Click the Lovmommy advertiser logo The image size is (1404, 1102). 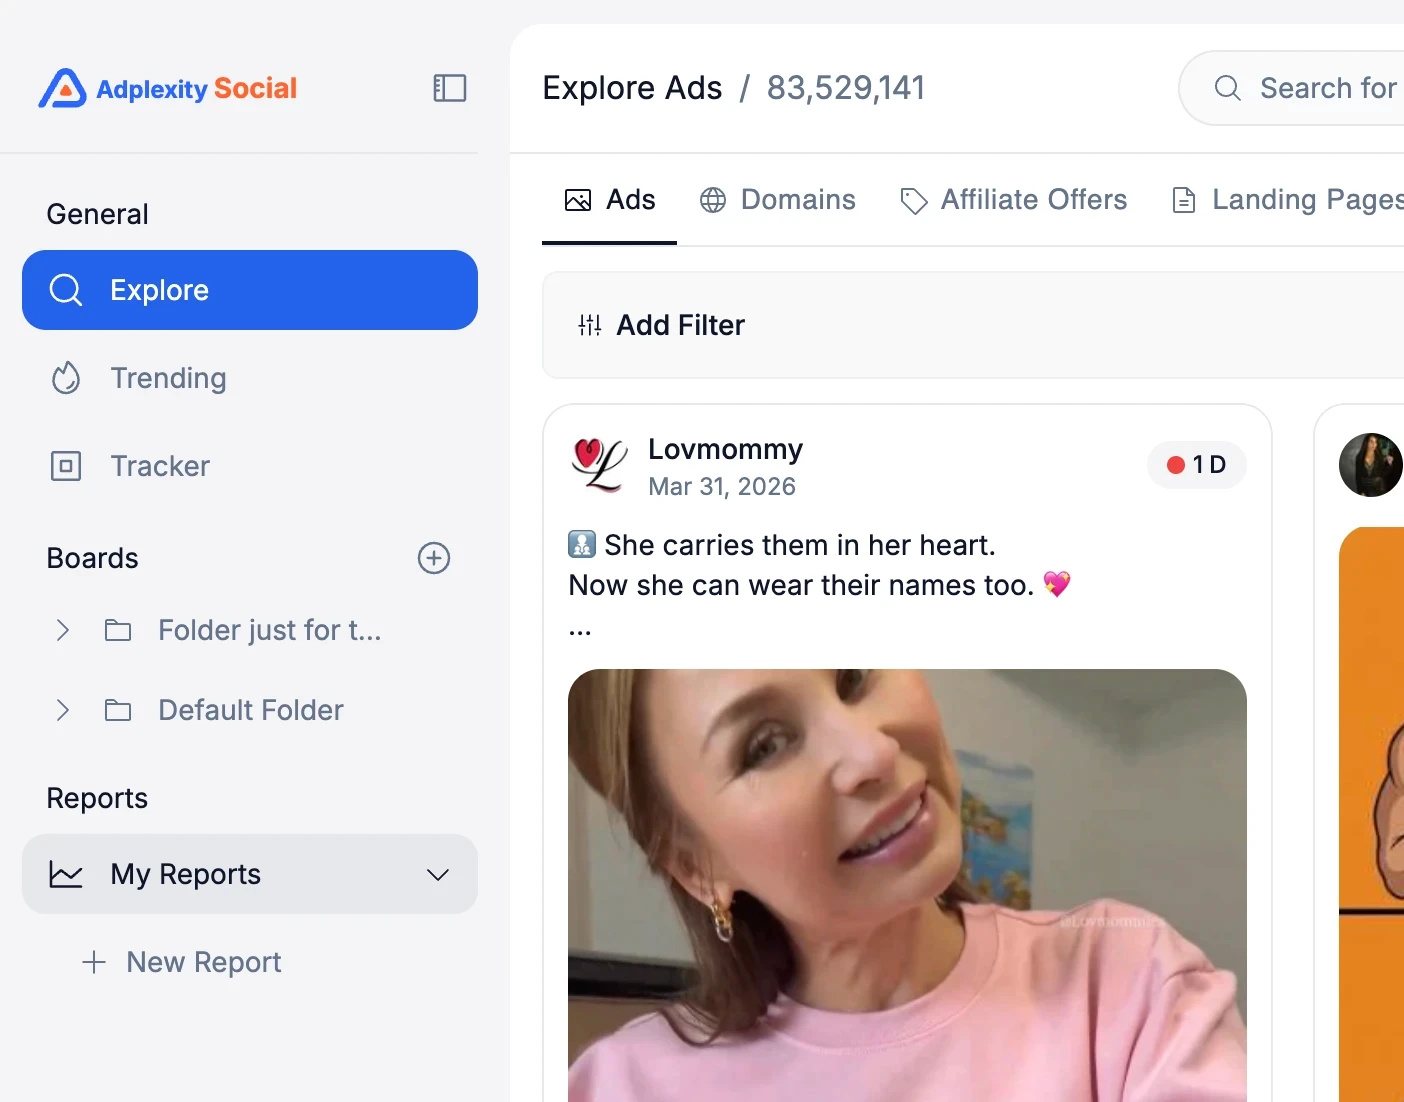599,465
